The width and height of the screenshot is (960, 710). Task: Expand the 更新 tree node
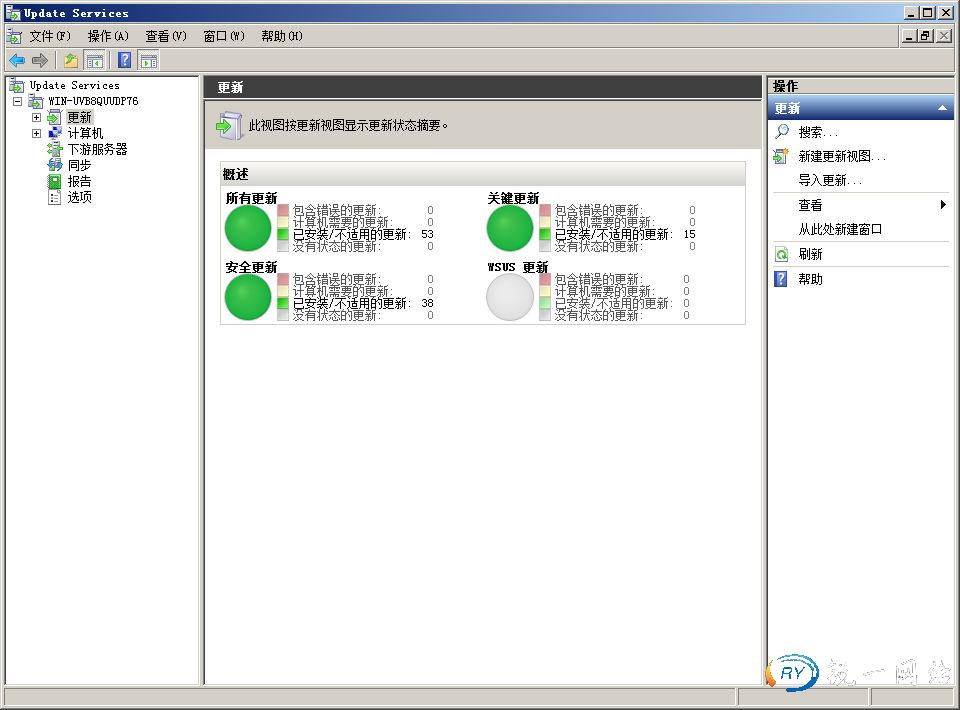(36, 117)
